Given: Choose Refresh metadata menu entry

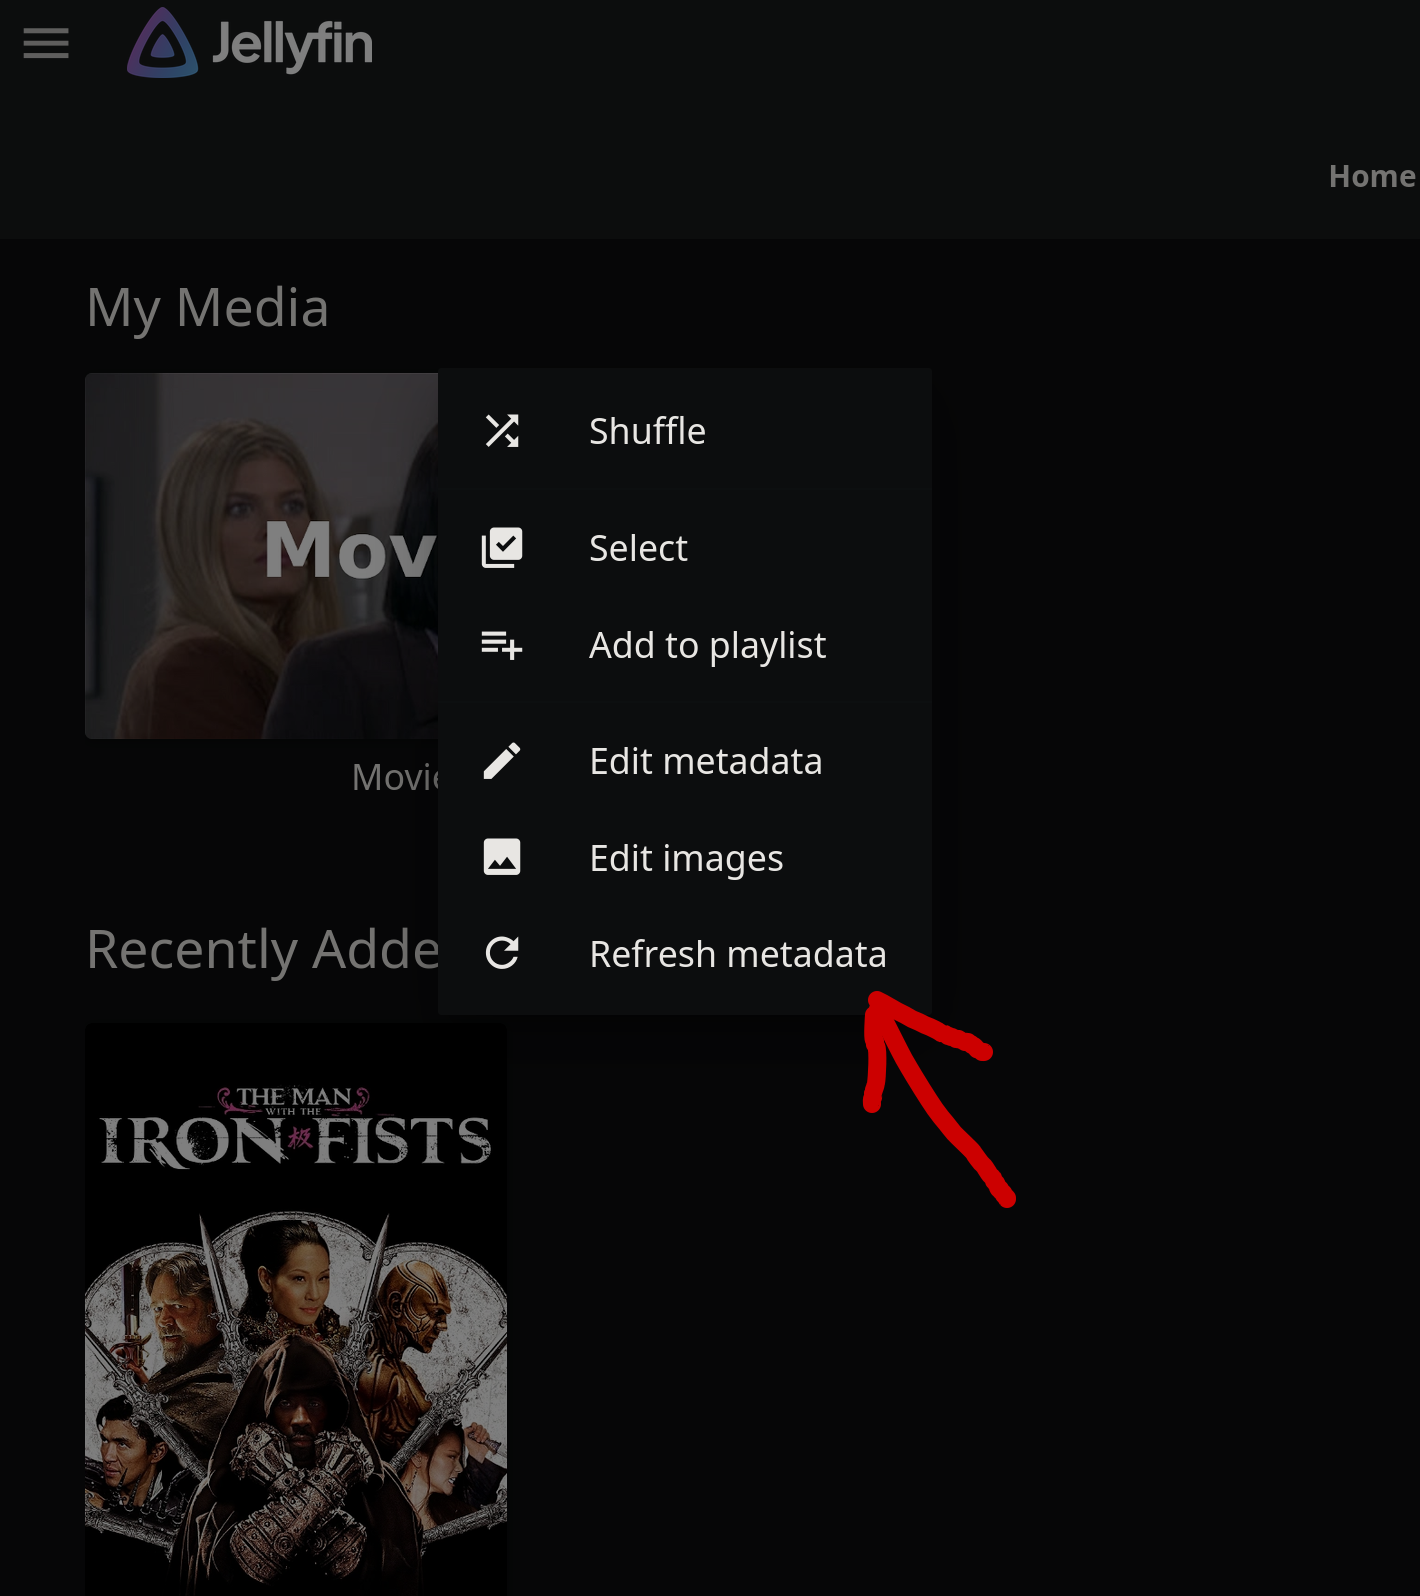Looking at the screenshot, I should click(x=685, y=953).
